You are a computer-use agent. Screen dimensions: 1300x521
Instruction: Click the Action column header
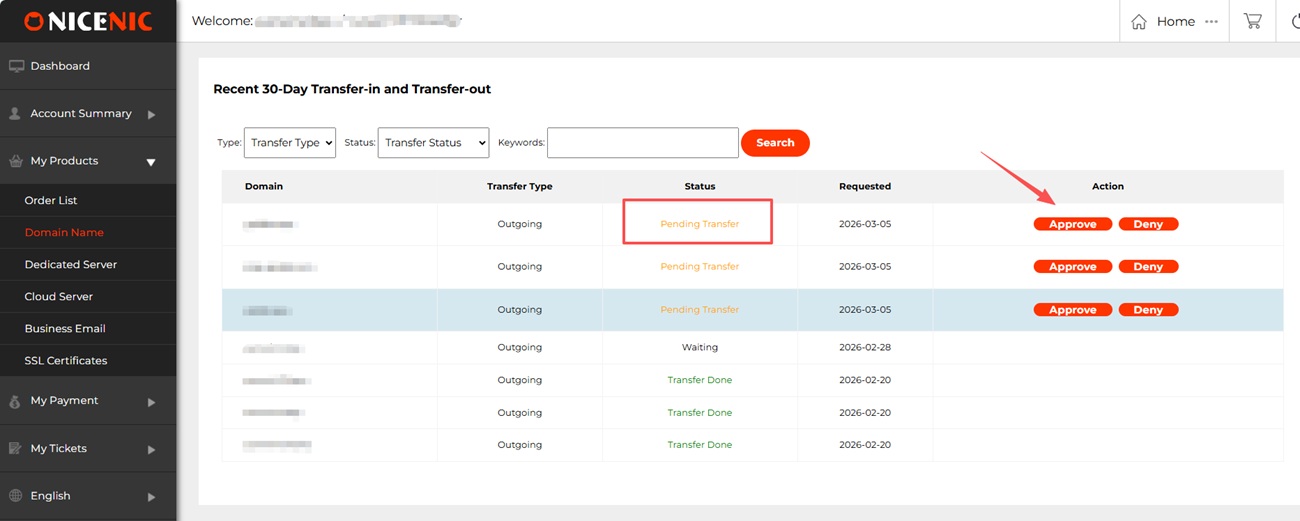pyautogui.click(x=1108, y=186)
